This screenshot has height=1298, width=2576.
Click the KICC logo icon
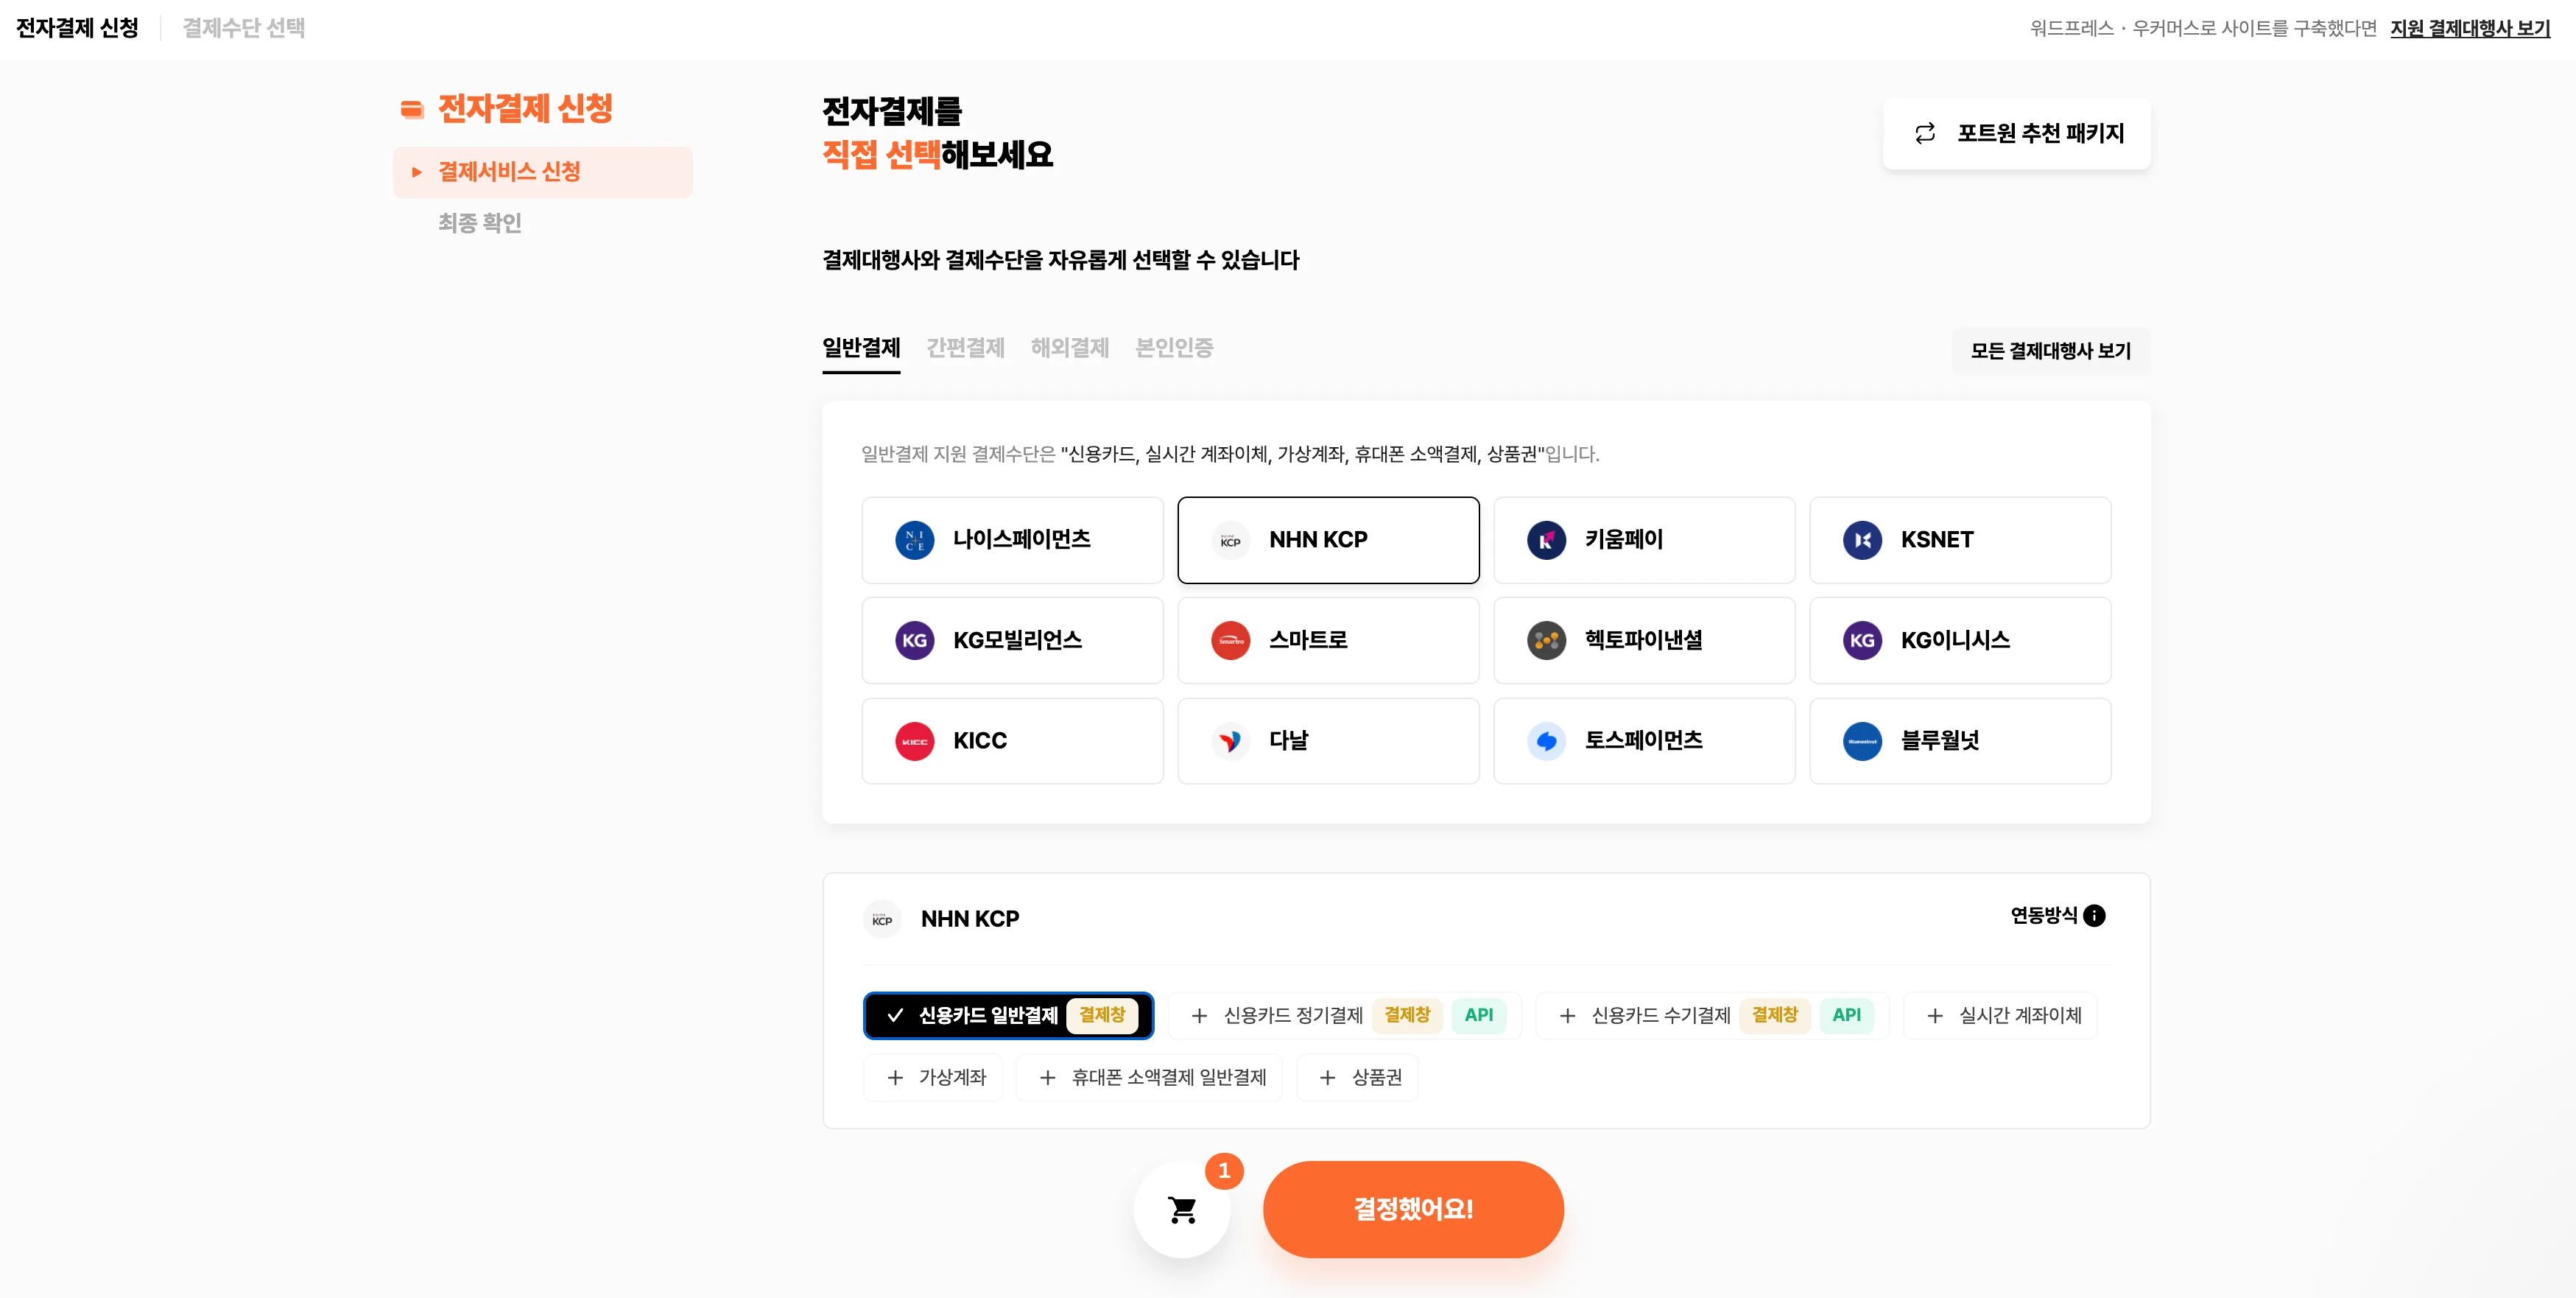tap(914, 741)
